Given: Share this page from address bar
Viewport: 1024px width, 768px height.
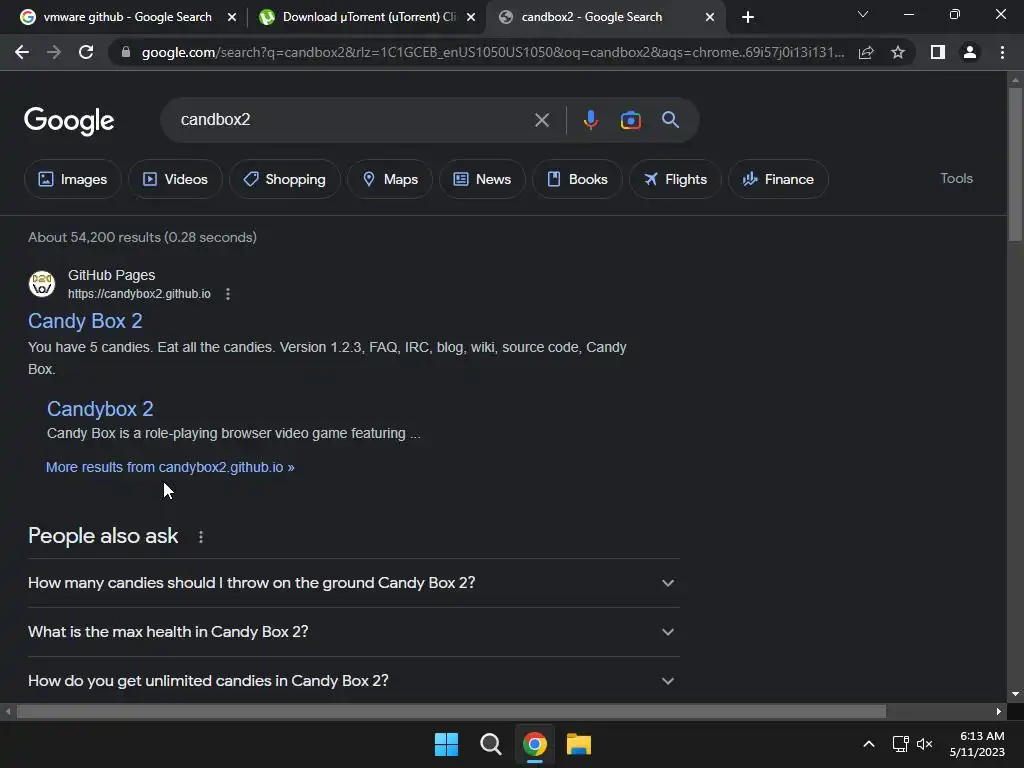Looking at the screenshot, I should click(x=866, y=52).
